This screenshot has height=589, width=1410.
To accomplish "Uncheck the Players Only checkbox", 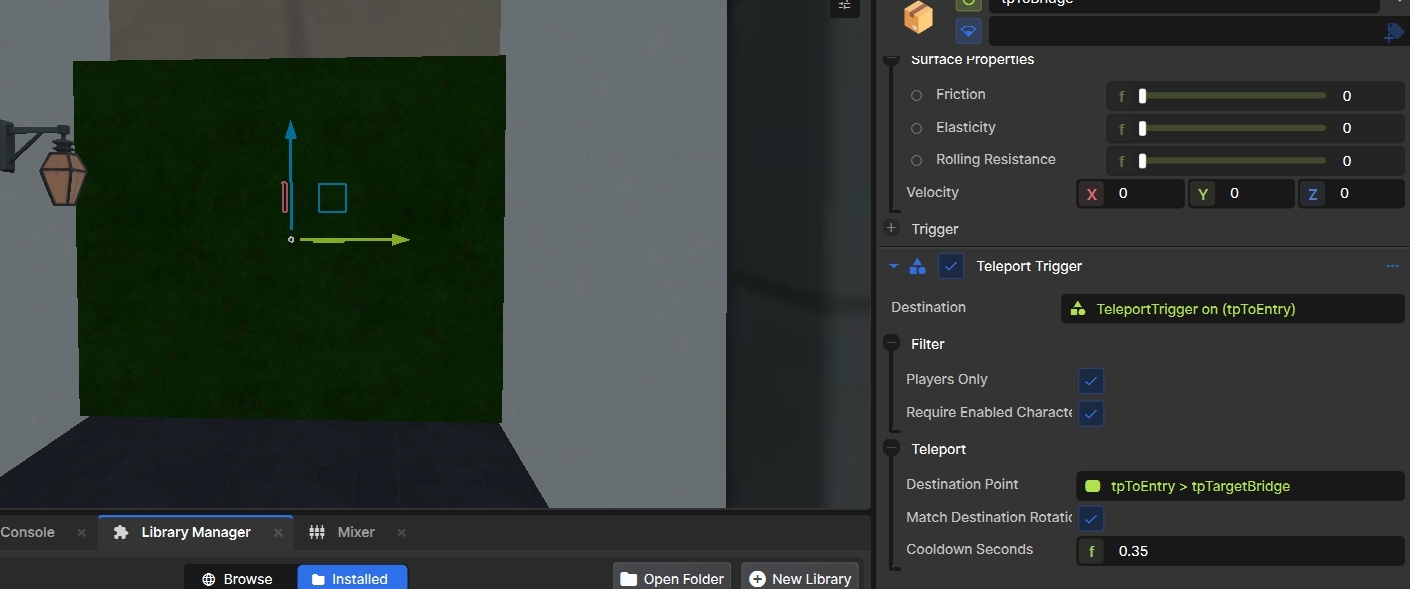I will point(1091,381).
